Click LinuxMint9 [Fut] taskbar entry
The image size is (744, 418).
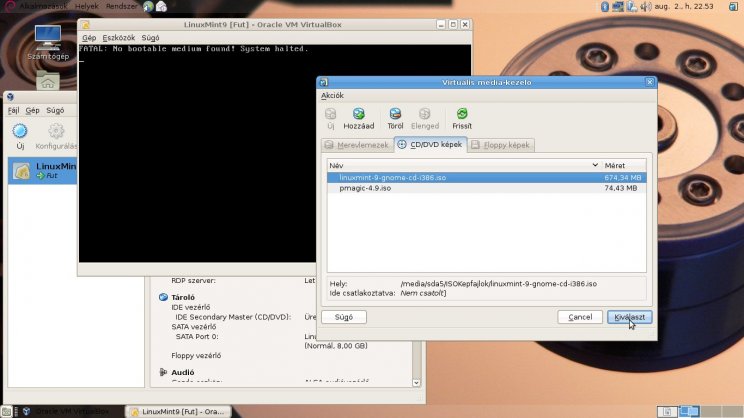(178, 411)
